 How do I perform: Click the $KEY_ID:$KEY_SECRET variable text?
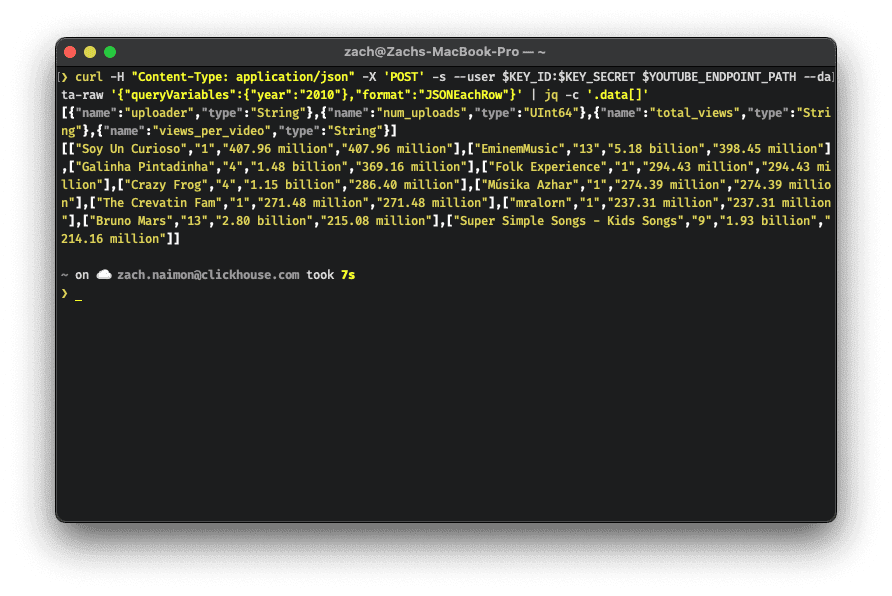568,77
